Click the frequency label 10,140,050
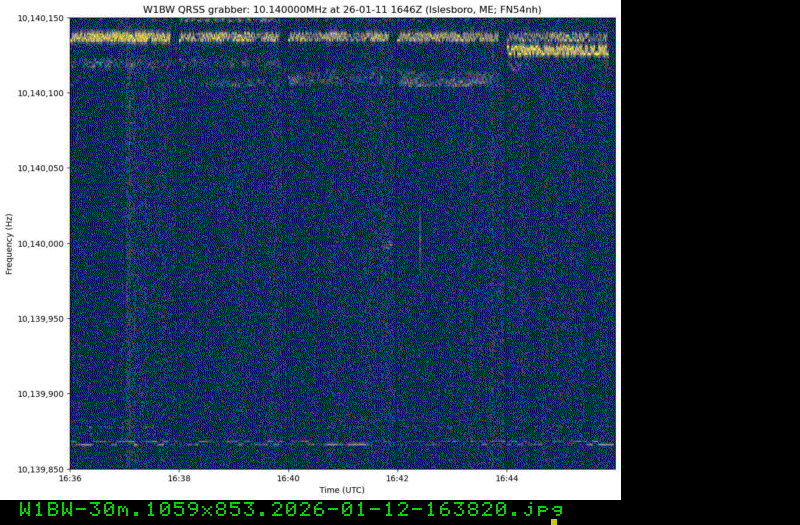 (x=41, y=168)
